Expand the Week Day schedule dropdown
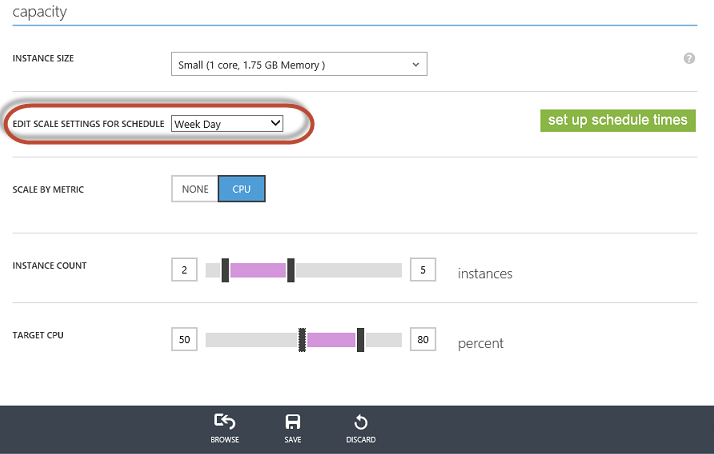Image resolution: width=714 pixels, height=454 pixels. 227,123
